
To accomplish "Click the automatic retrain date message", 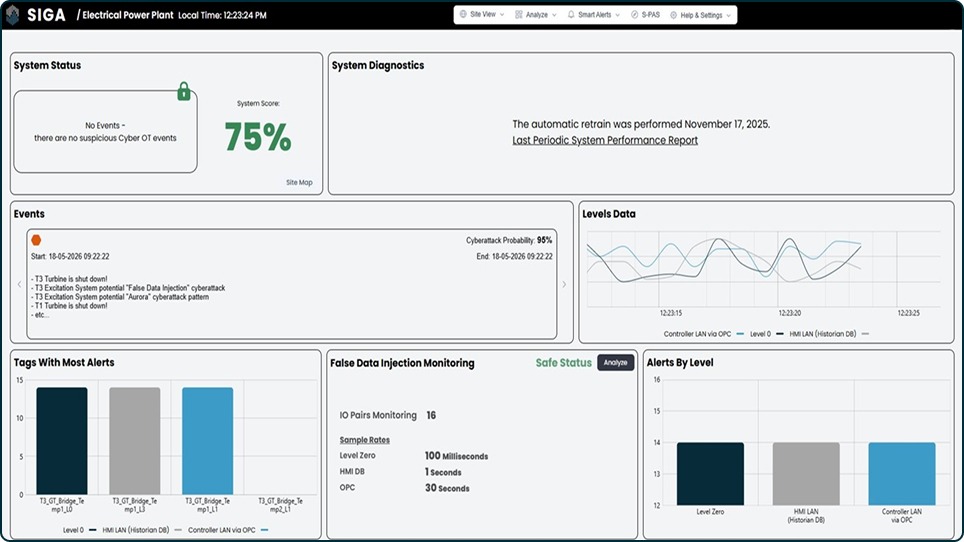I will (x=641, y=124).
